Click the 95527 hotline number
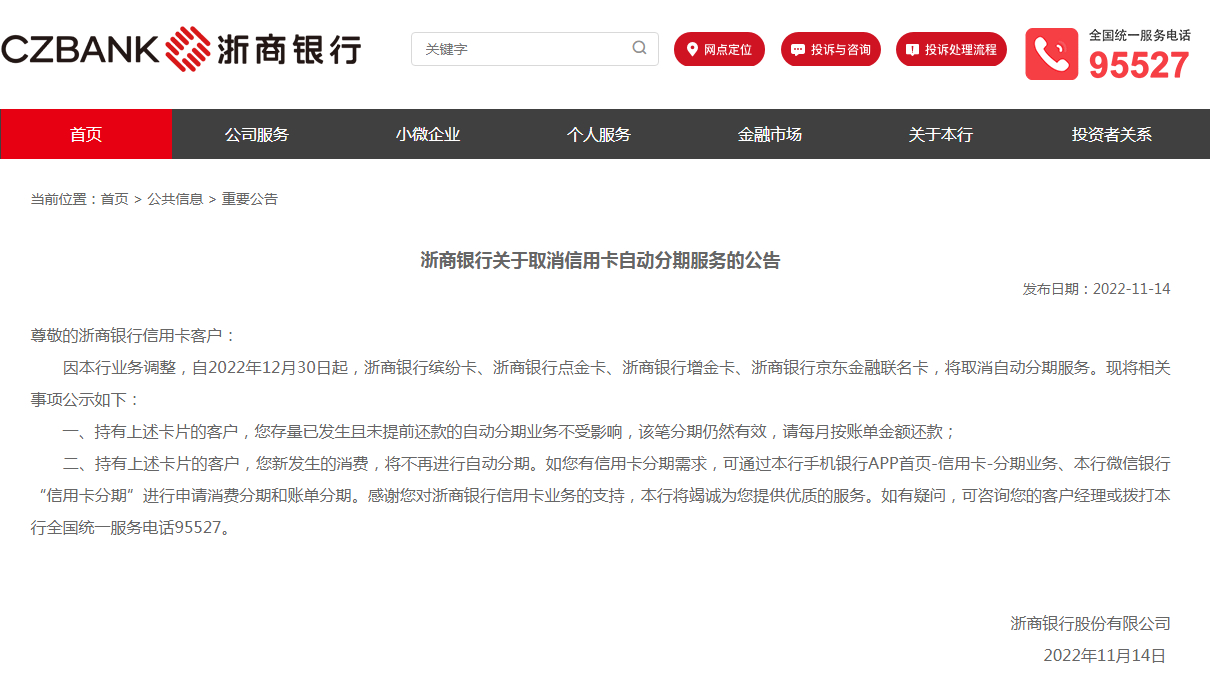The height and width of the screenshot is (690, 1210). pos(1139,65)
